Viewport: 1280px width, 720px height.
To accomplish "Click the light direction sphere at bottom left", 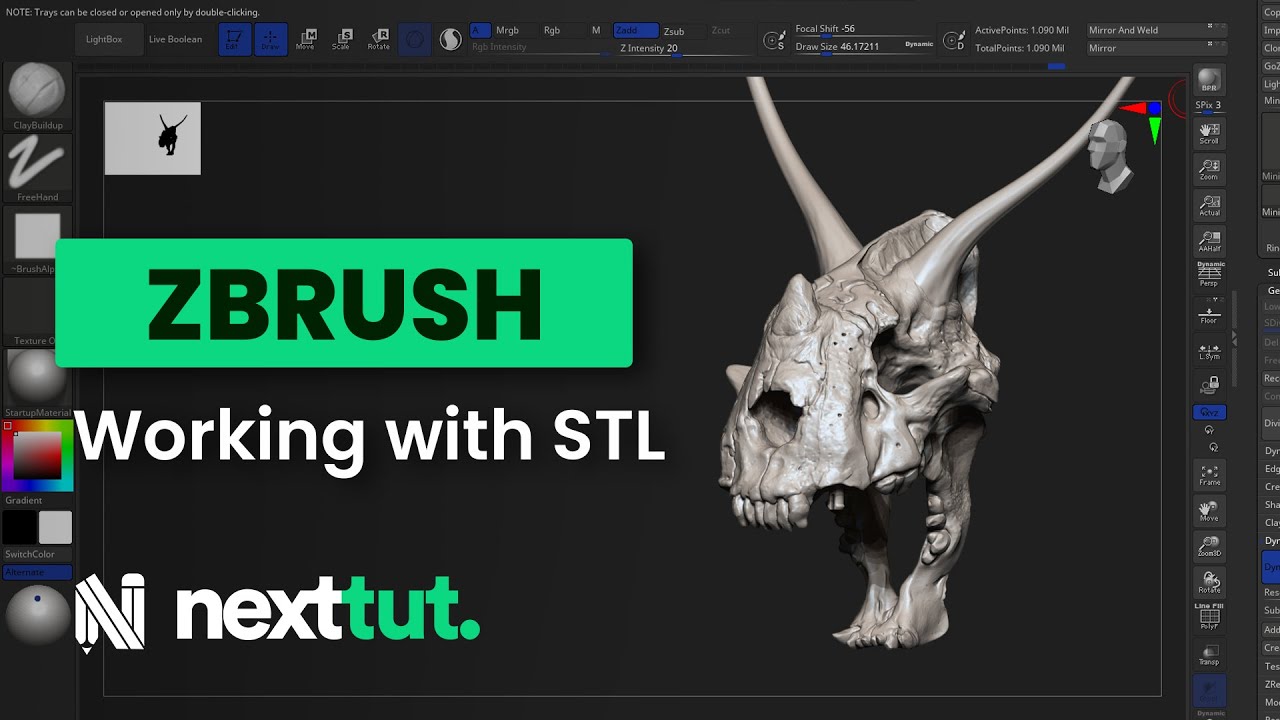I will coord(37,615).
